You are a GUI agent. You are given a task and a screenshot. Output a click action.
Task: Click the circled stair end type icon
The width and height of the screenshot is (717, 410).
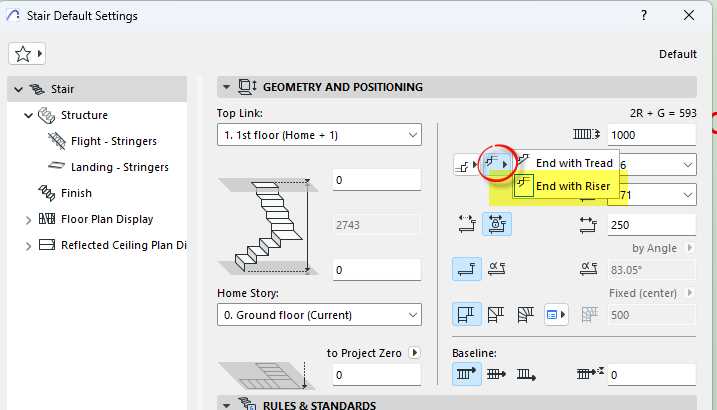(497, 163)
